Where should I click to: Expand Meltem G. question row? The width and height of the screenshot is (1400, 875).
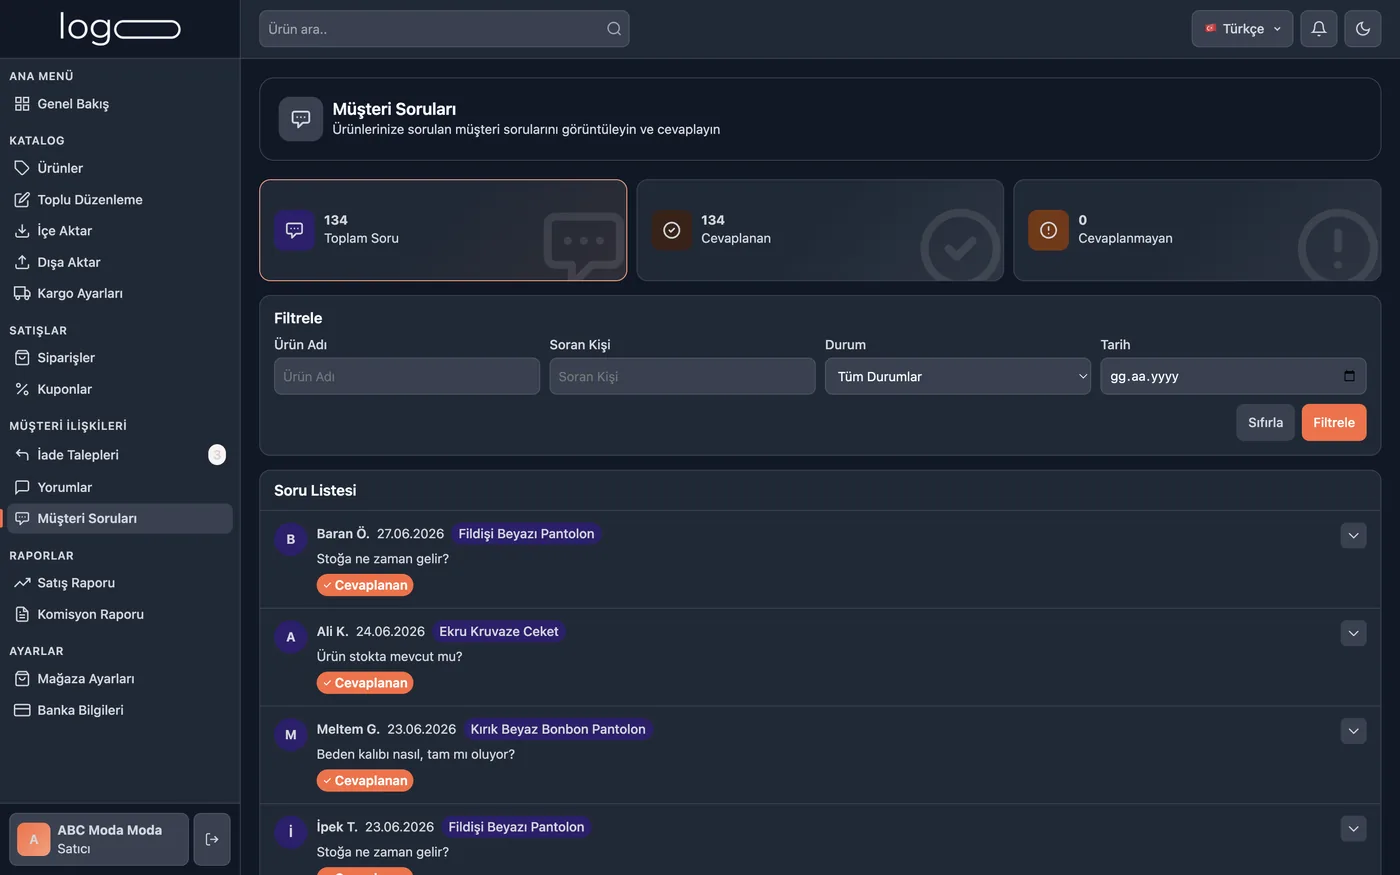[x=1353, y=731]
